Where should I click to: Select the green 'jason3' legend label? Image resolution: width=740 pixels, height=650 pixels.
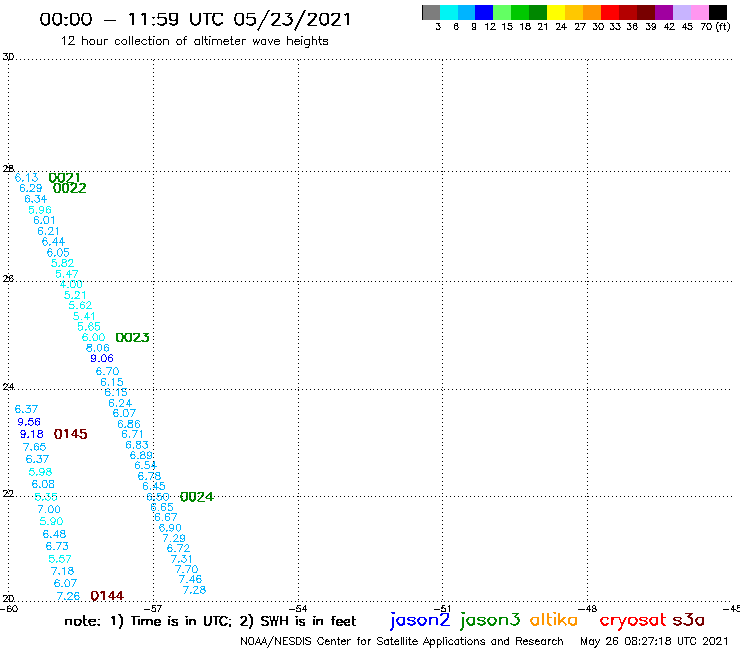point(490,621)
